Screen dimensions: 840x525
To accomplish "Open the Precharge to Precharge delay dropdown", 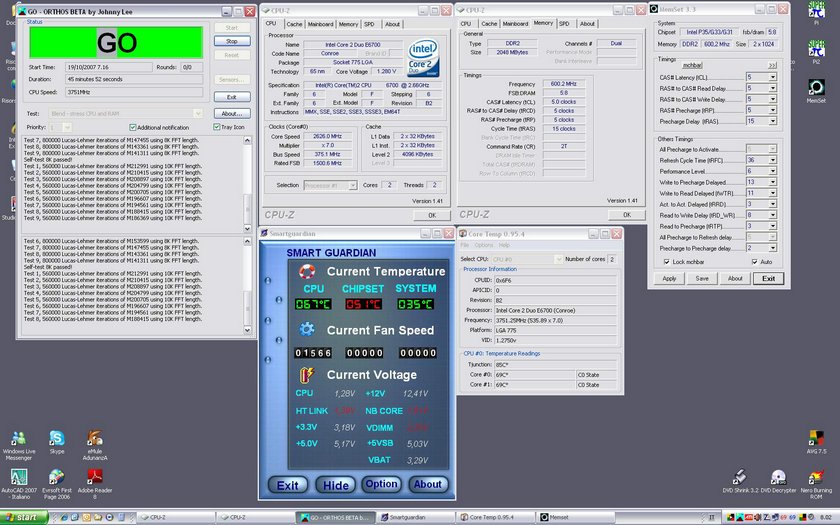I will tap(772, 248).
